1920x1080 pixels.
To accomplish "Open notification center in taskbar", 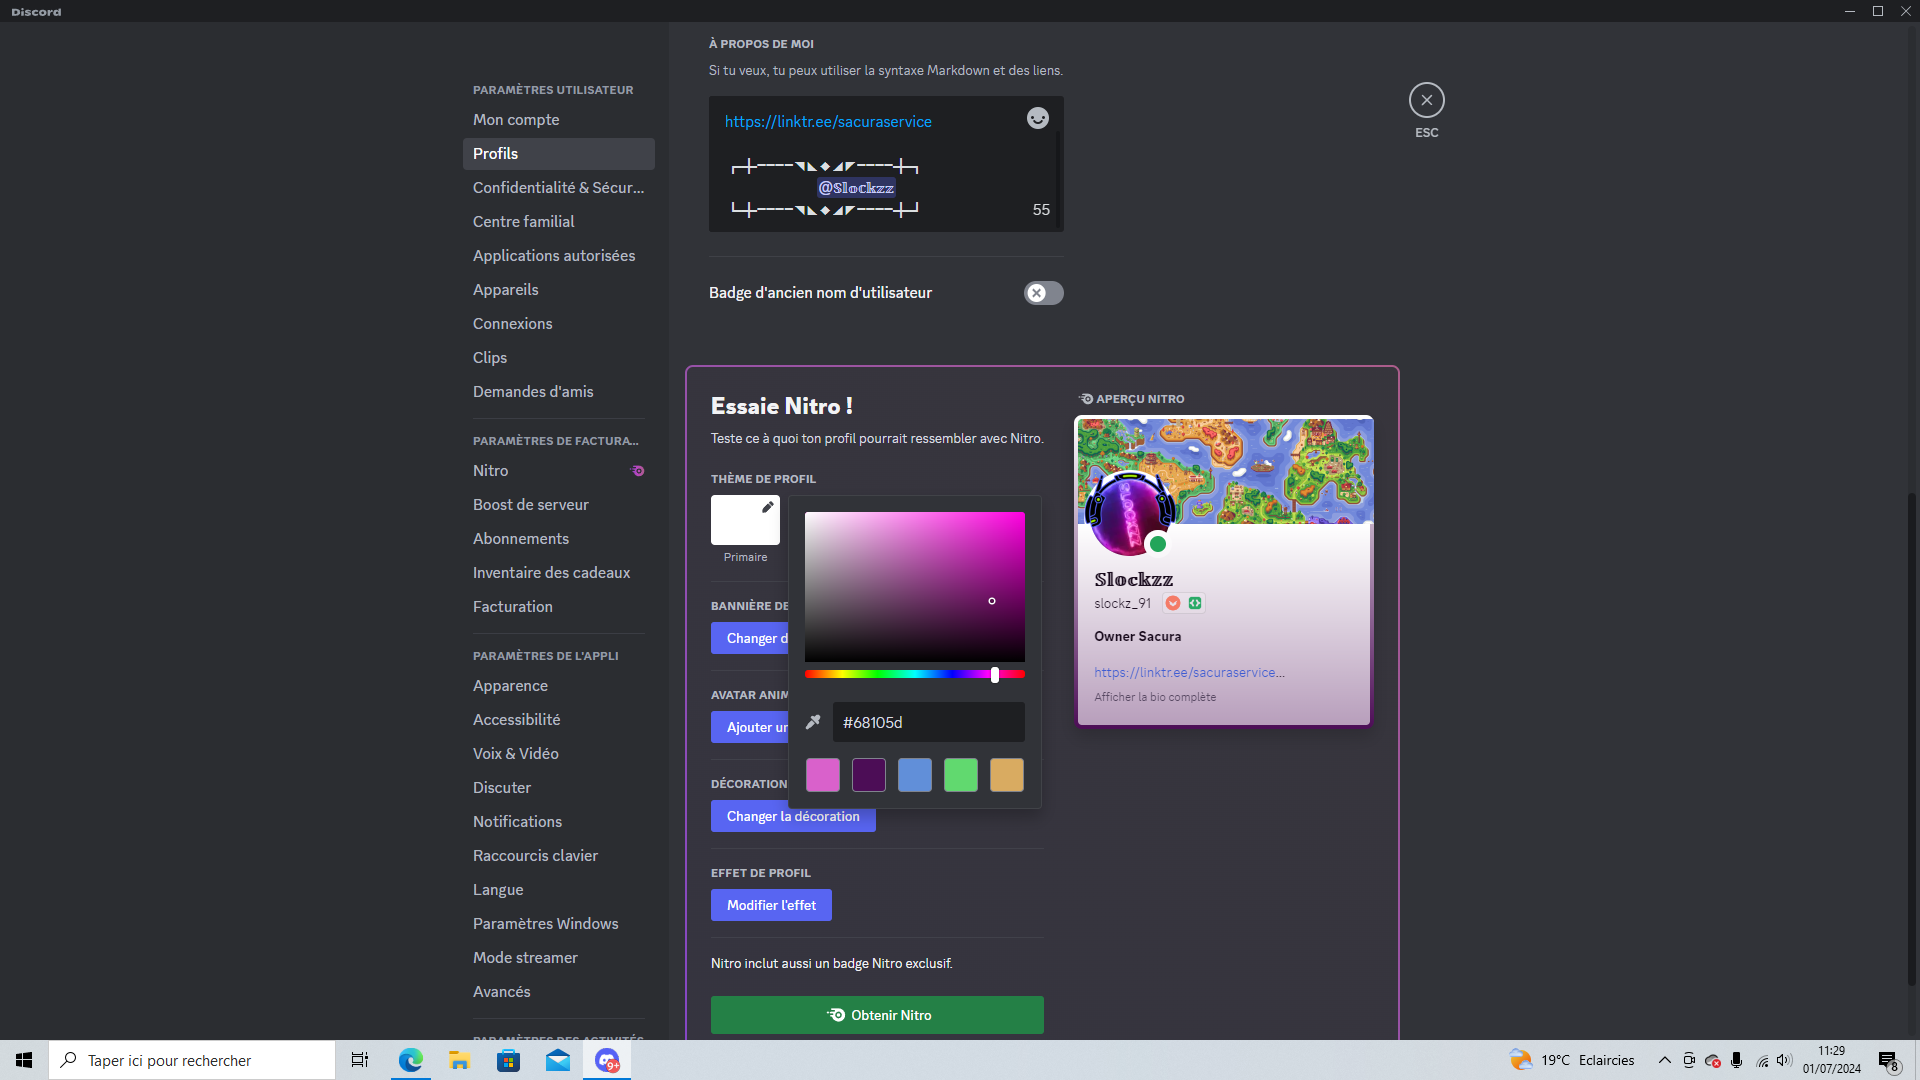I will point(1888,1060).
